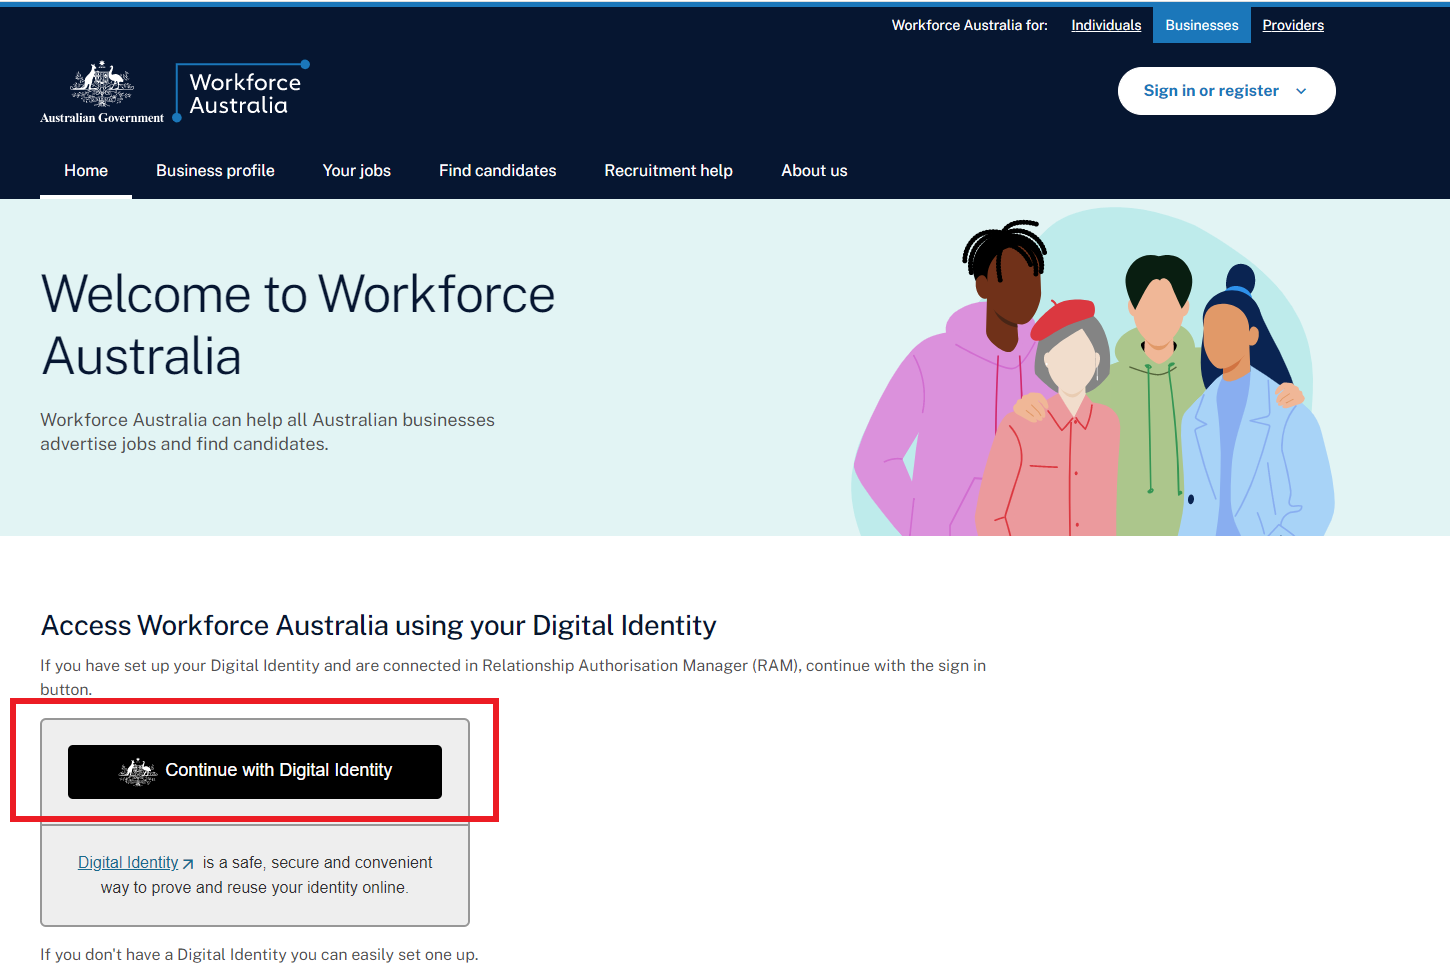Viewport: 1450px width, 973px height.
Task: Open Find candidates menu item
Action: click(x=497, y=171)
